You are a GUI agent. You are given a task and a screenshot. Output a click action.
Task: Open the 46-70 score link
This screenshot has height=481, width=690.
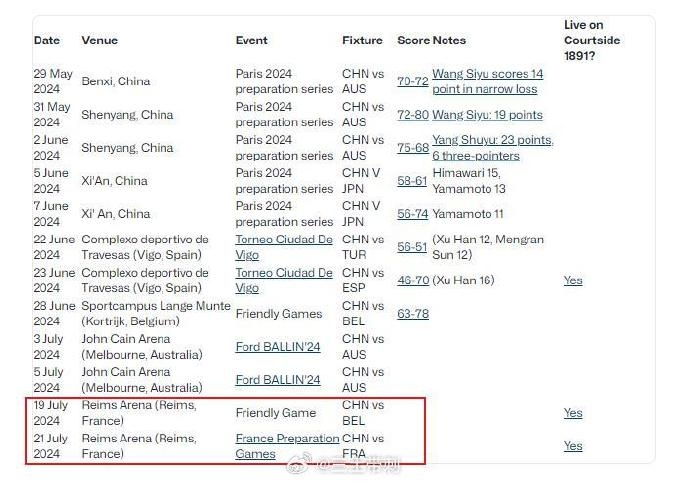pyautogui.click(x=412, y=280)
